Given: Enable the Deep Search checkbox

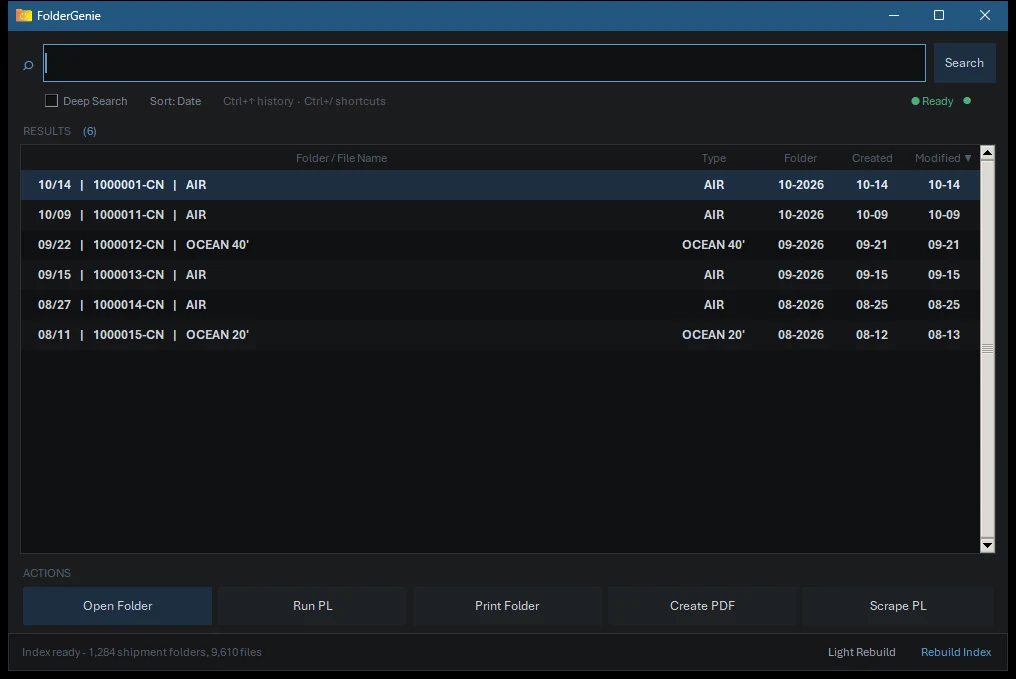Looking at the screenshot, I should click(x=51, y=100).
